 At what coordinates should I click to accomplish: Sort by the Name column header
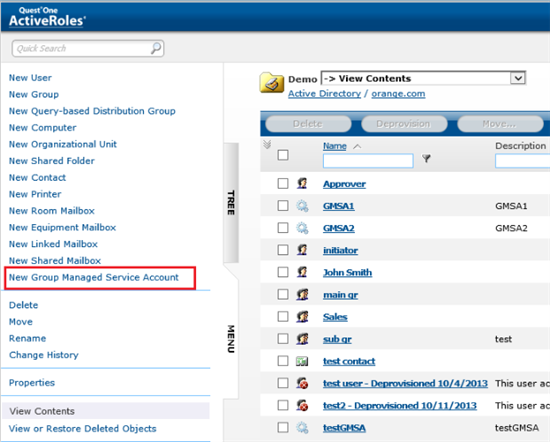pyautogui.click(x=335, y=146)
